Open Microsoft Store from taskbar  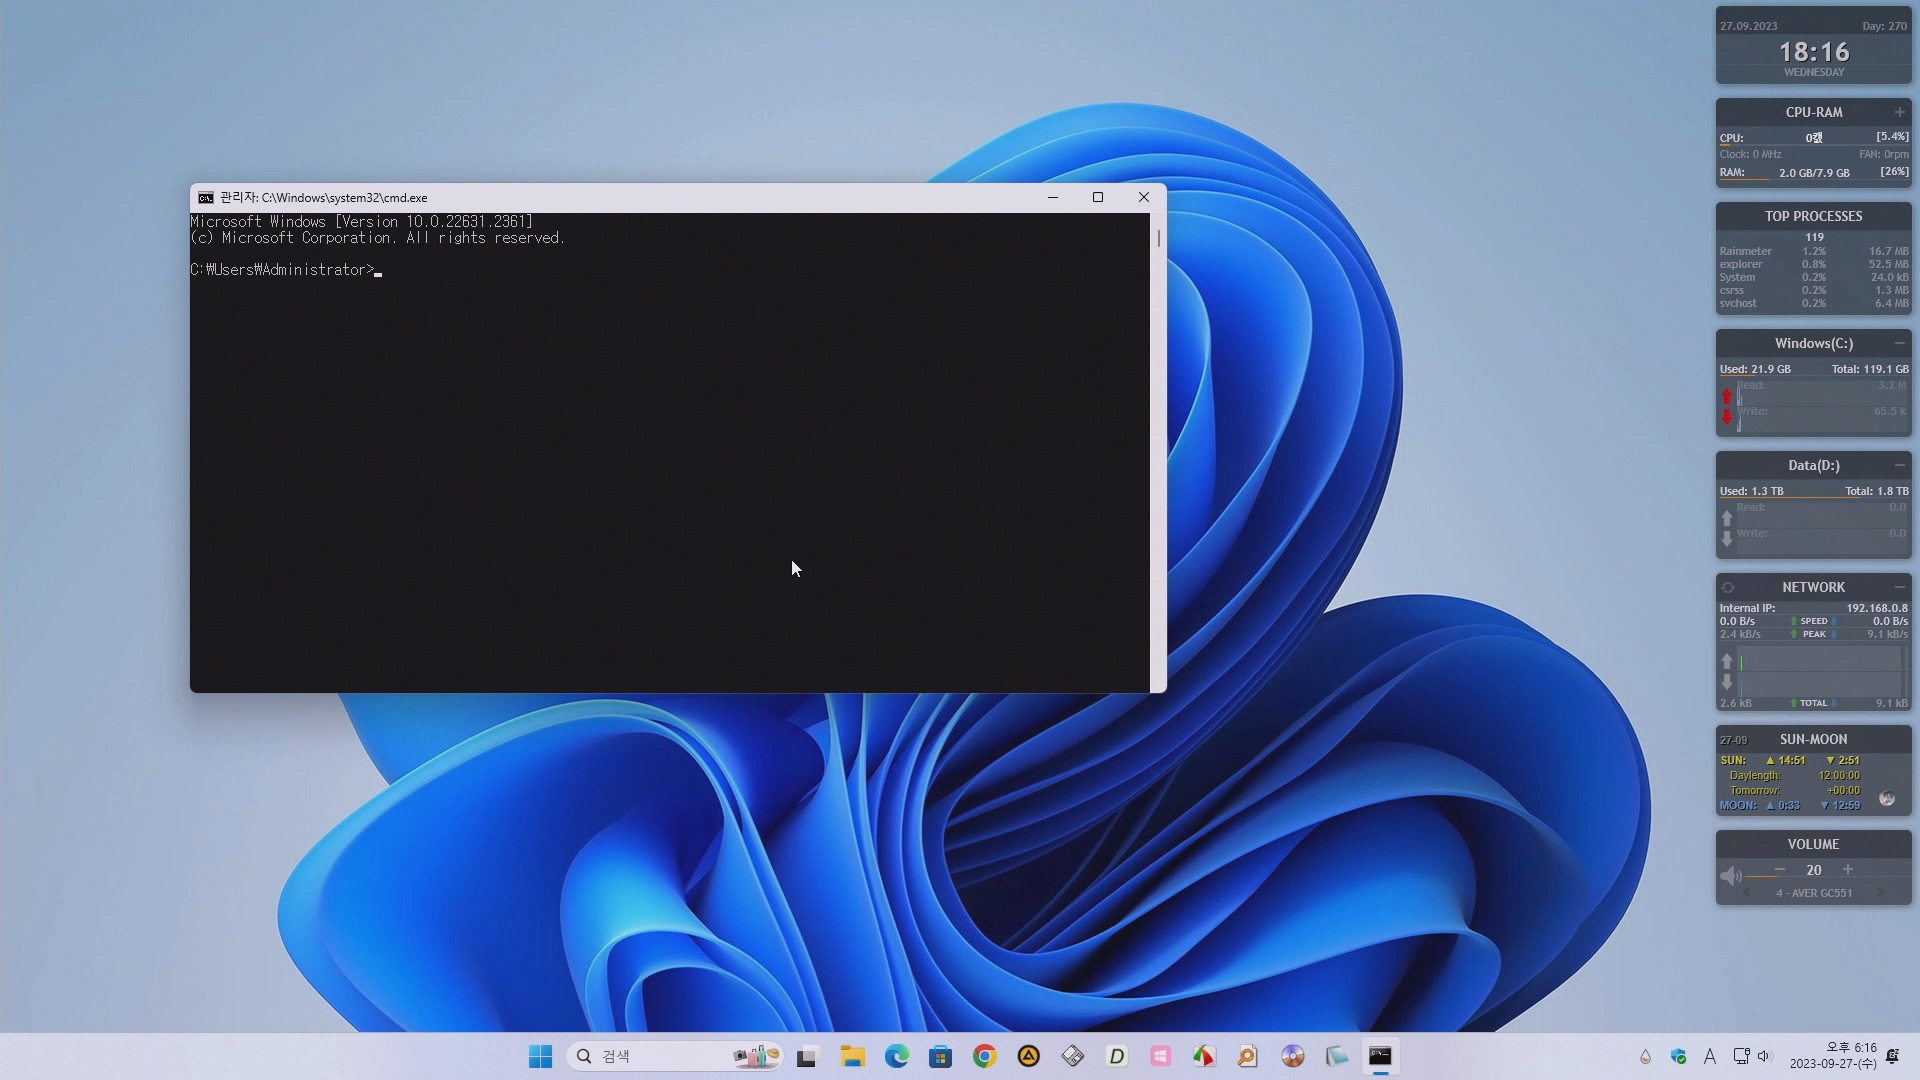[x=940, y=1056]
